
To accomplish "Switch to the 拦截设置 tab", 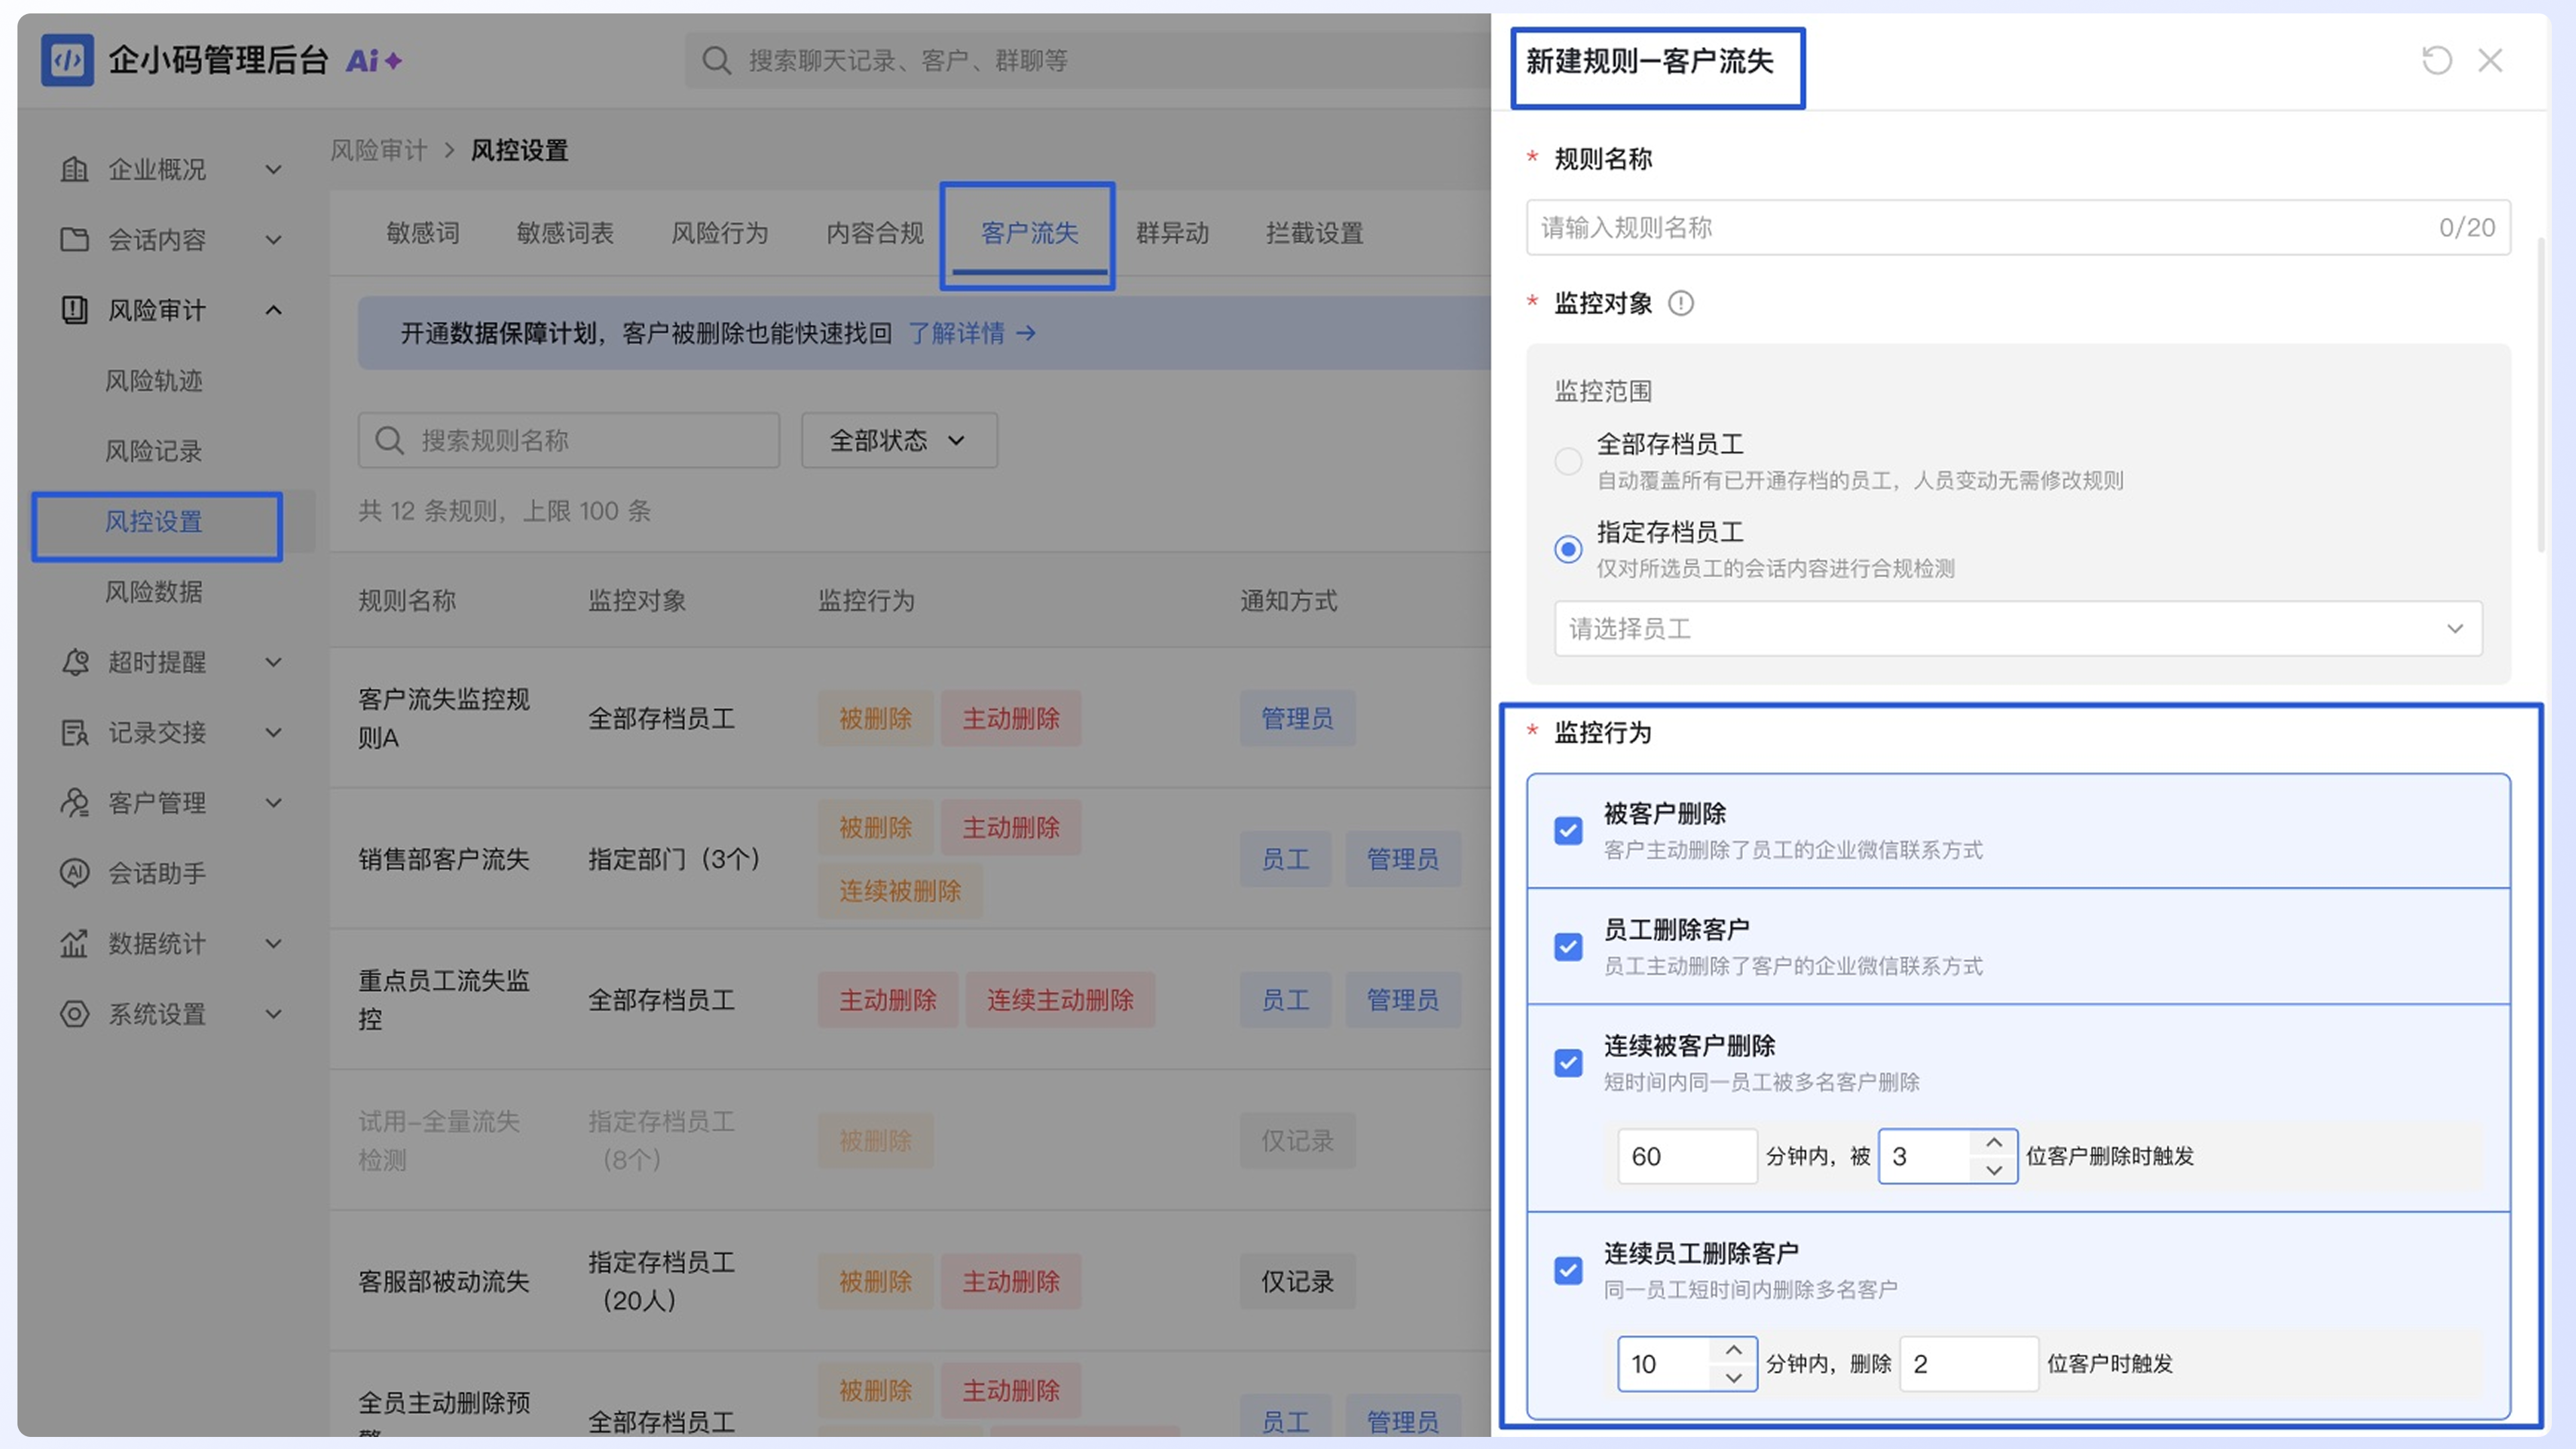I will [x=1314, y=233].
